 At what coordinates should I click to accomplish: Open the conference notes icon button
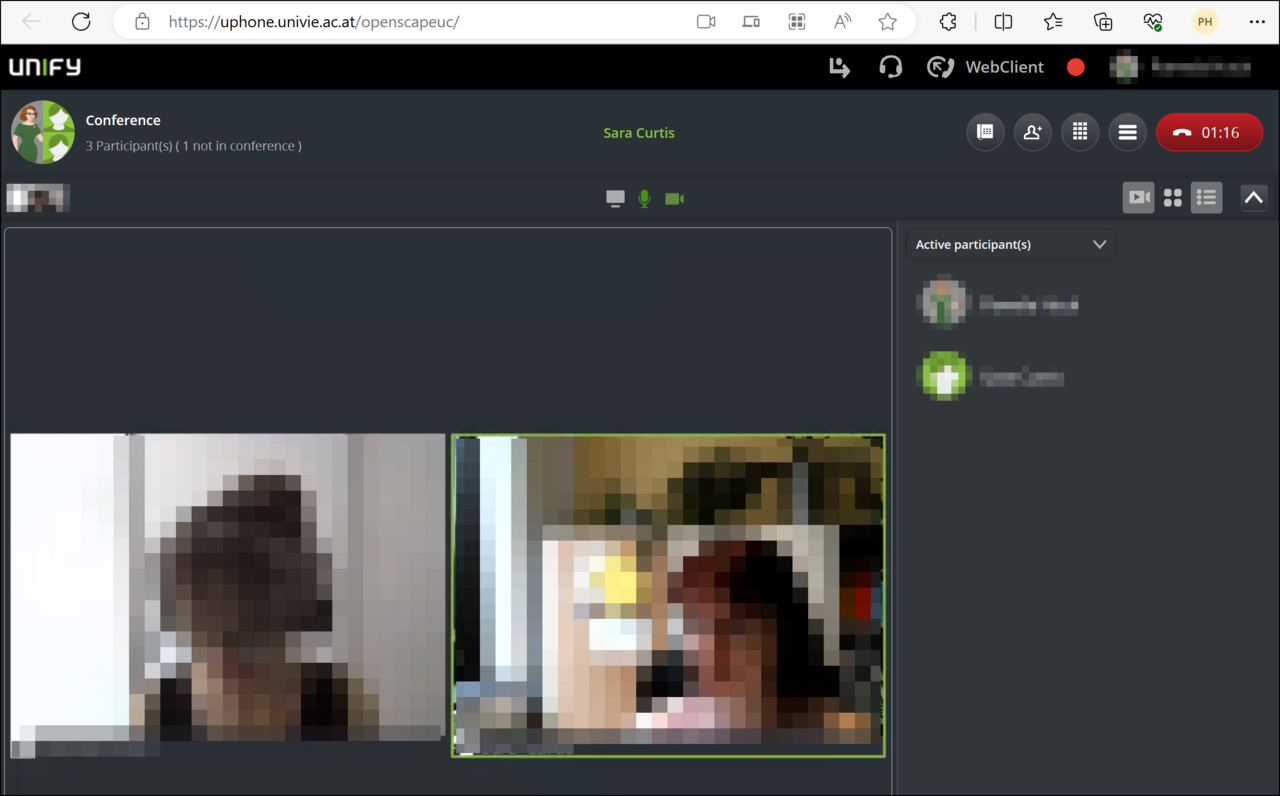[985, 132]
